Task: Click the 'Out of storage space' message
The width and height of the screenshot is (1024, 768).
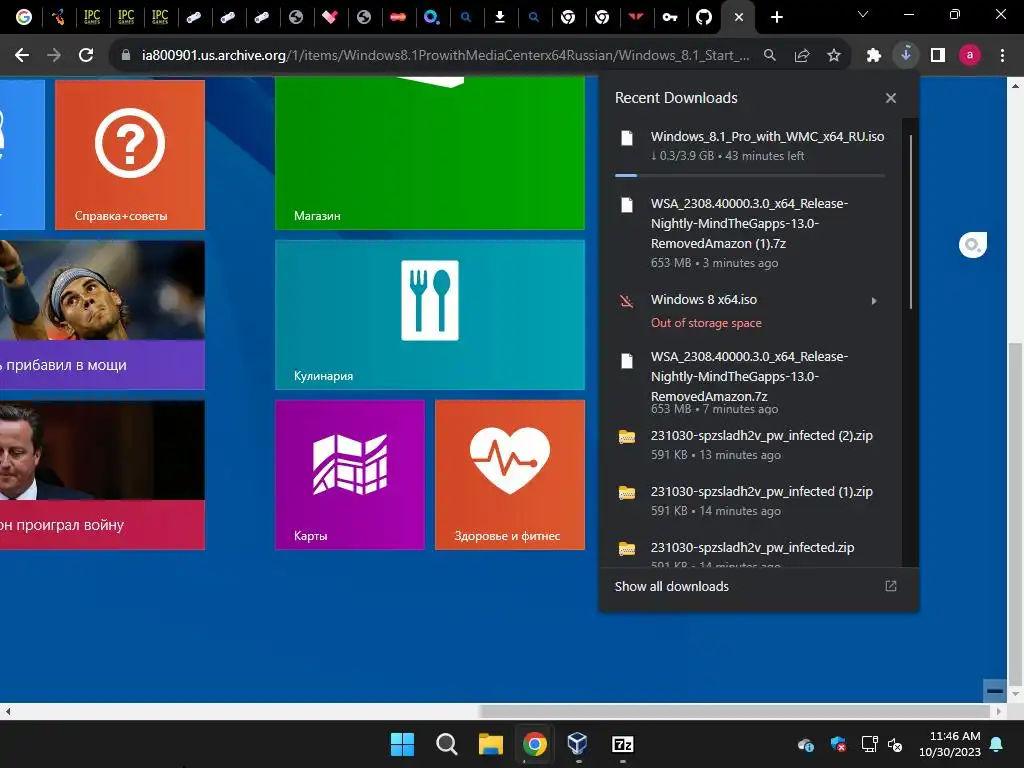Action: click(x=706, y=323)
